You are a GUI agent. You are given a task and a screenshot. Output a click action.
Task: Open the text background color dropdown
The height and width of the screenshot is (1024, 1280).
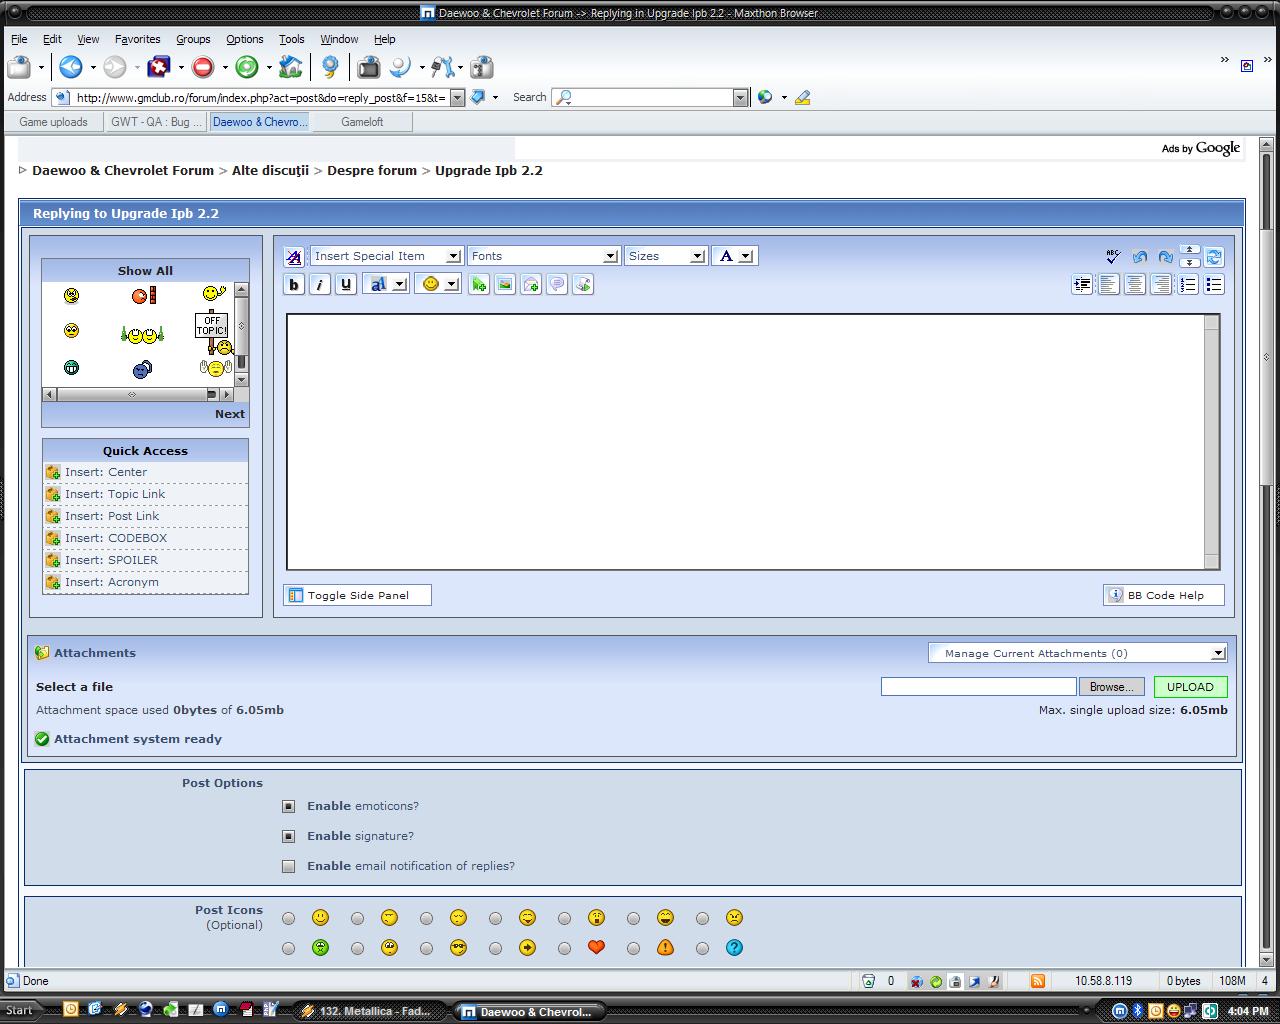pos(385,285)
